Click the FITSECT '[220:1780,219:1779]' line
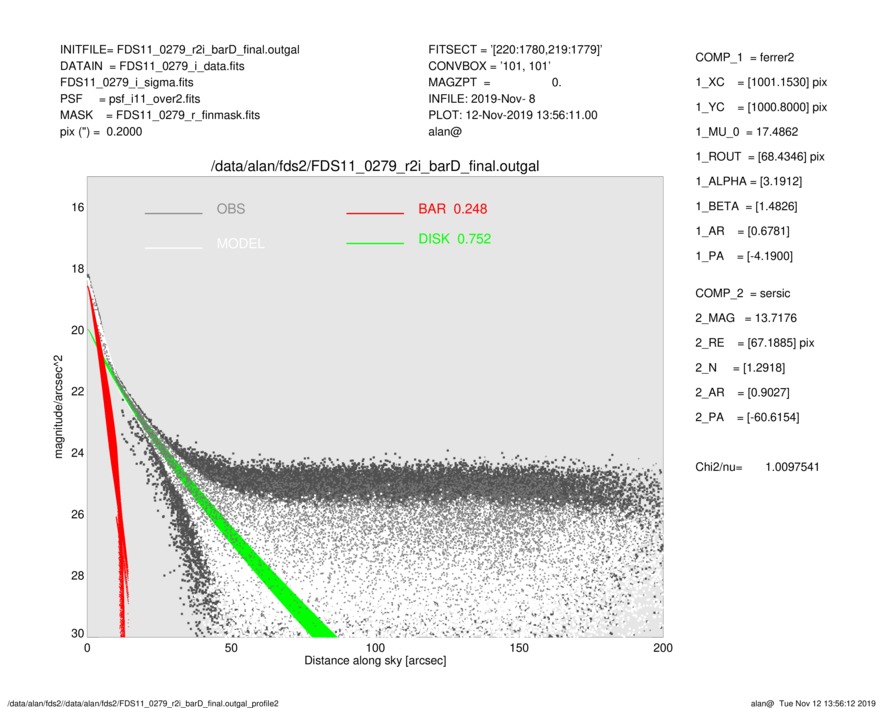 (x=515, y=50)
